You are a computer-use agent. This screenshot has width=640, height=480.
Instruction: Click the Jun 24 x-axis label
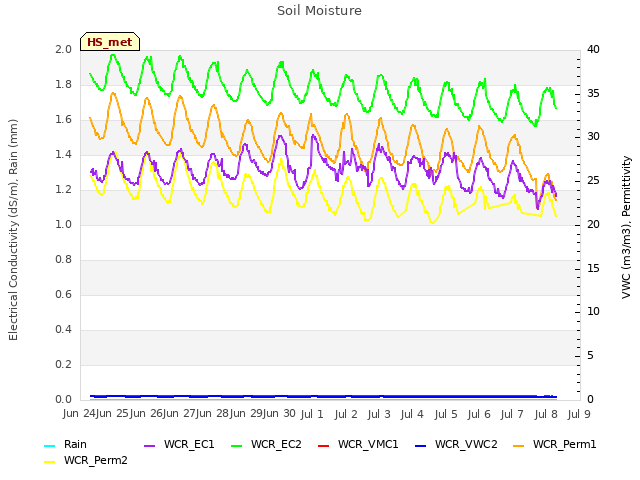tap(79, 413)
